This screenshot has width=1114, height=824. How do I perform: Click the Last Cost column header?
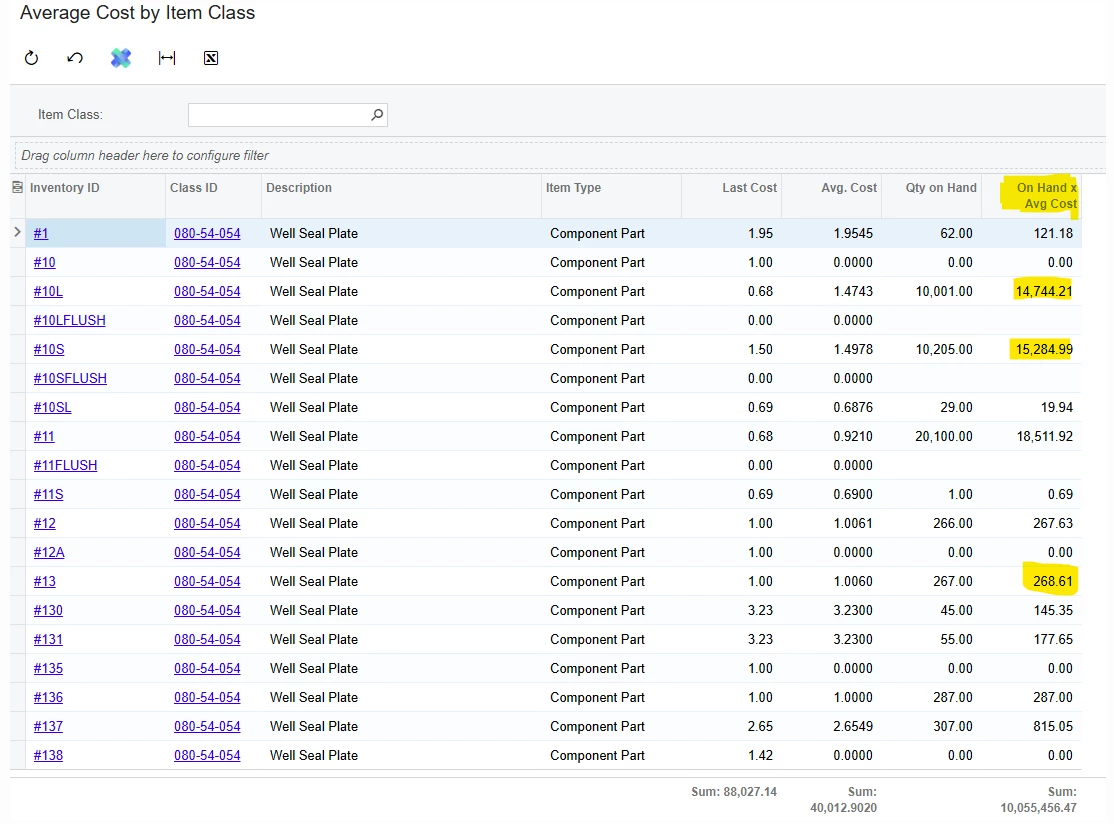750,188
